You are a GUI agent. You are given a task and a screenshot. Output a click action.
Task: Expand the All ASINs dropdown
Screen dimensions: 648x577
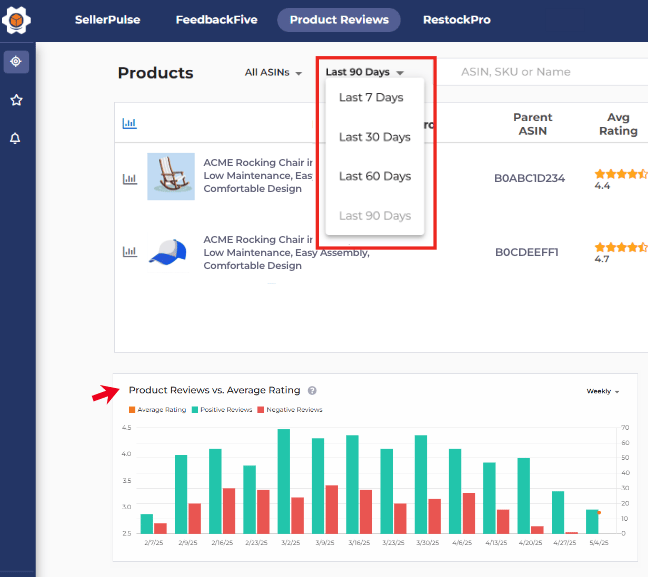coord(273,72)
